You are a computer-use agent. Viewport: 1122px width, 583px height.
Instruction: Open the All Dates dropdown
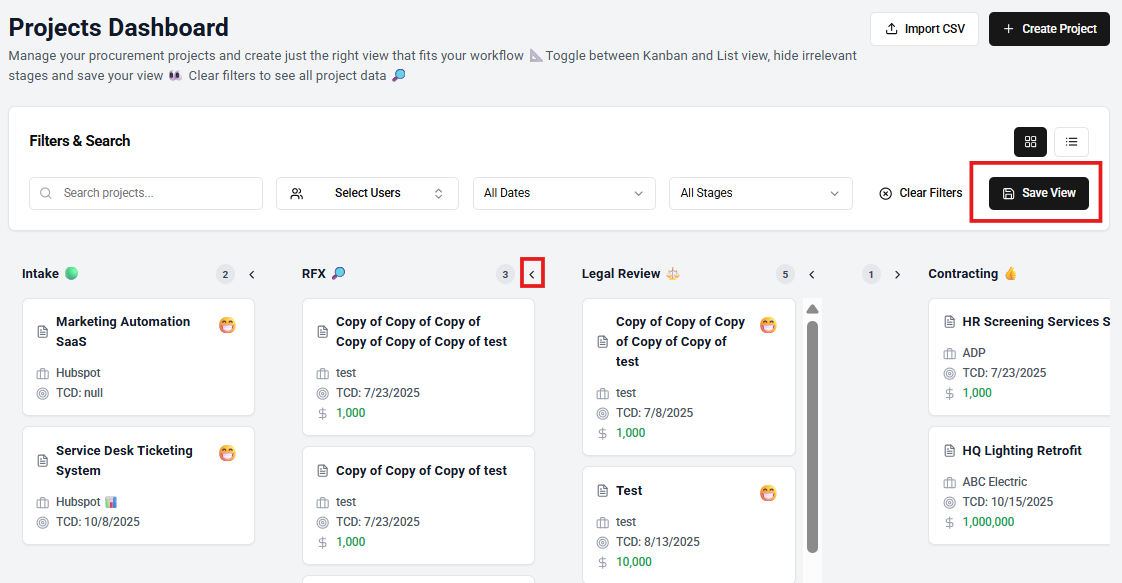(564, 193)
